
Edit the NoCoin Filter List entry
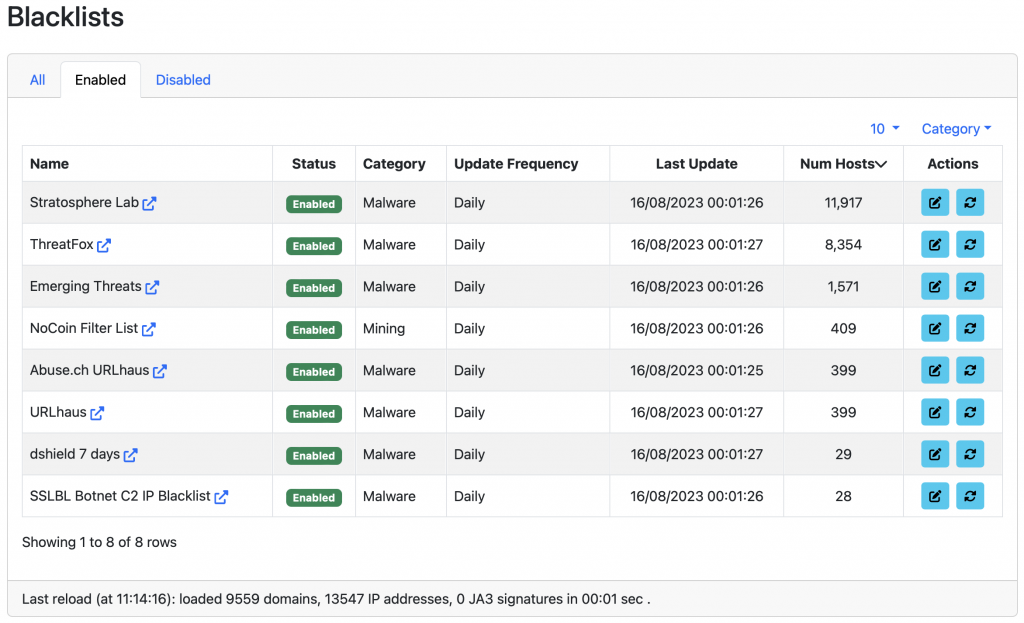[x=935, y=328]
